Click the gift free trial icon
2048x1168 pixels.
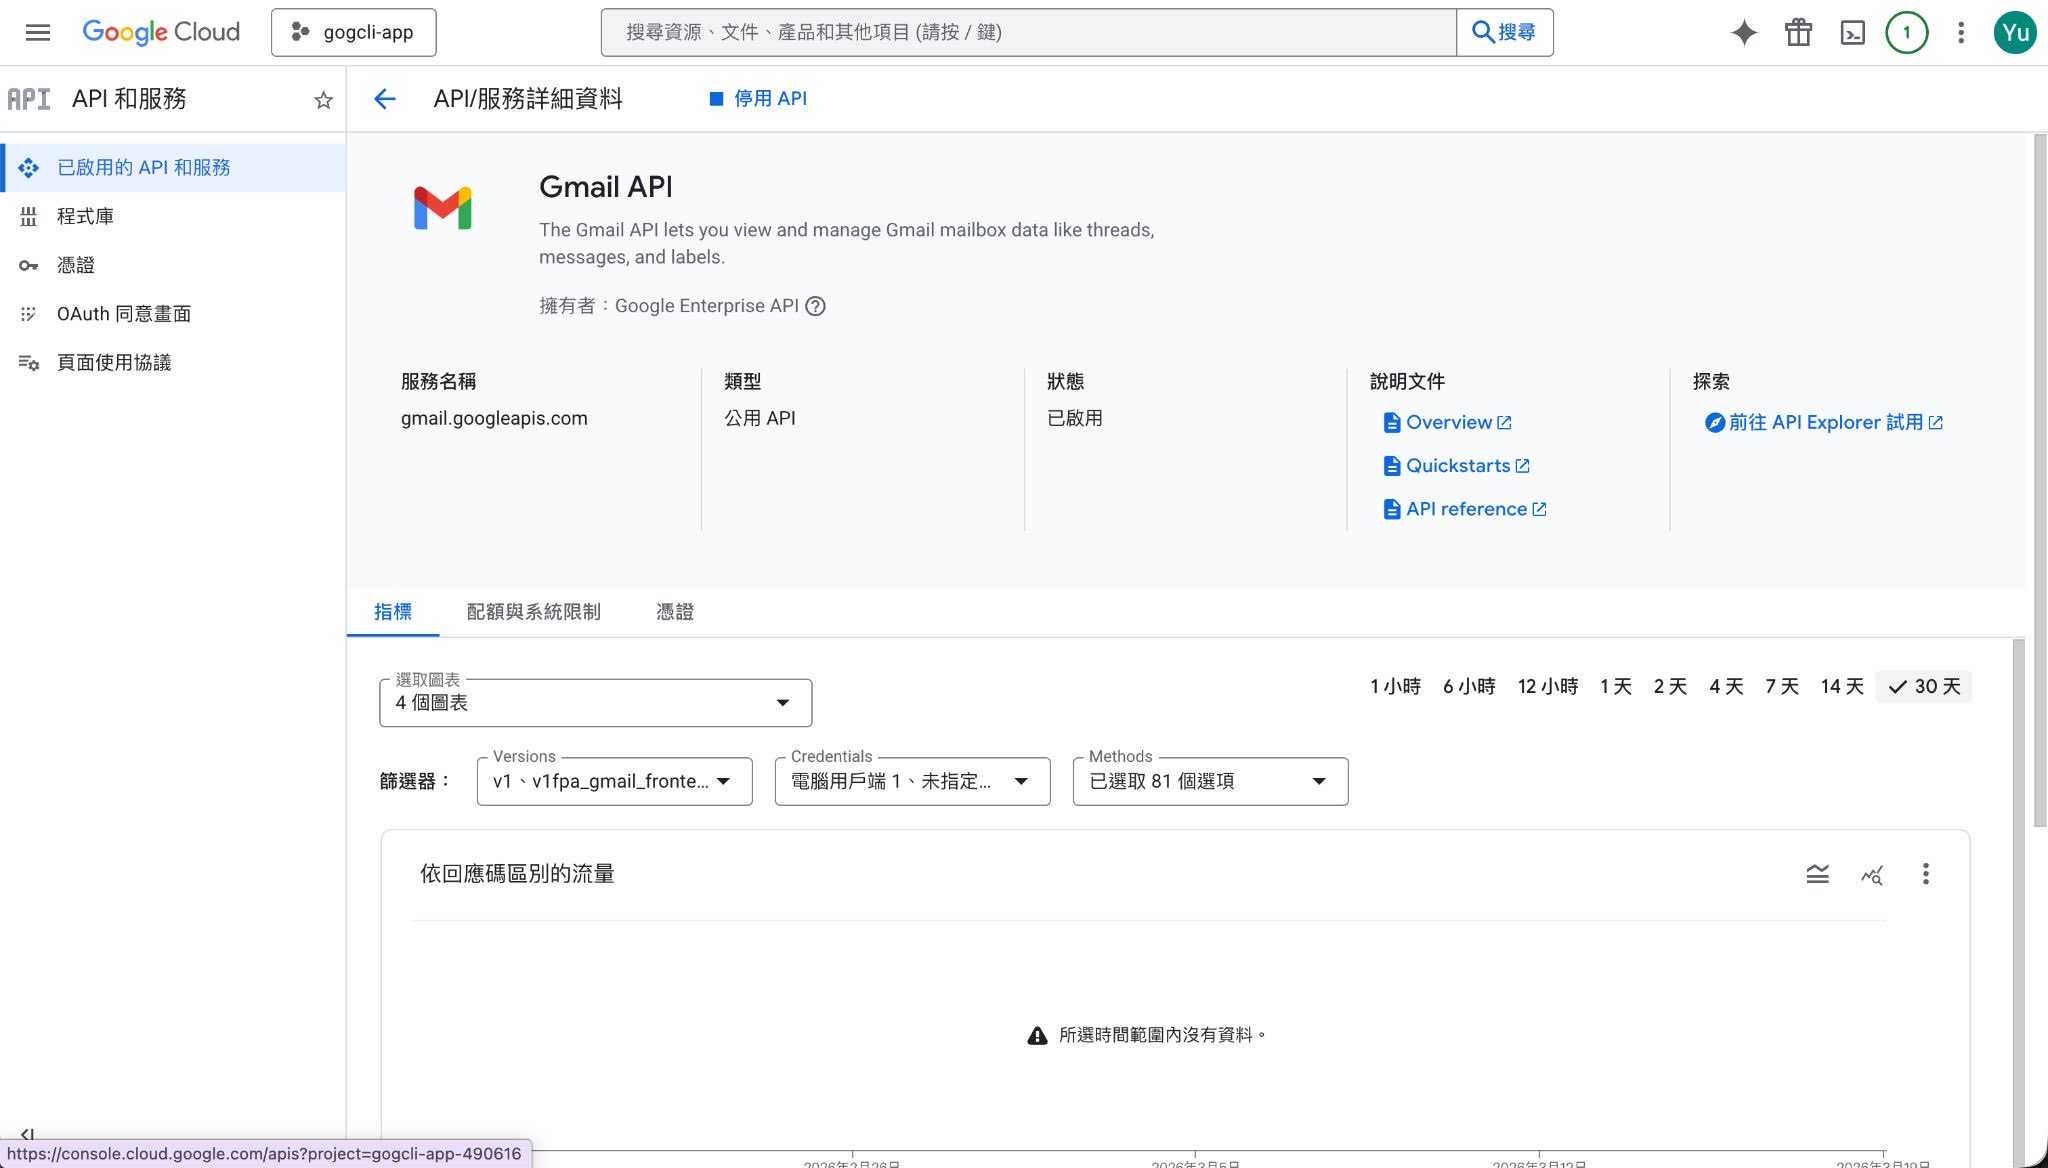[1798, 32]
